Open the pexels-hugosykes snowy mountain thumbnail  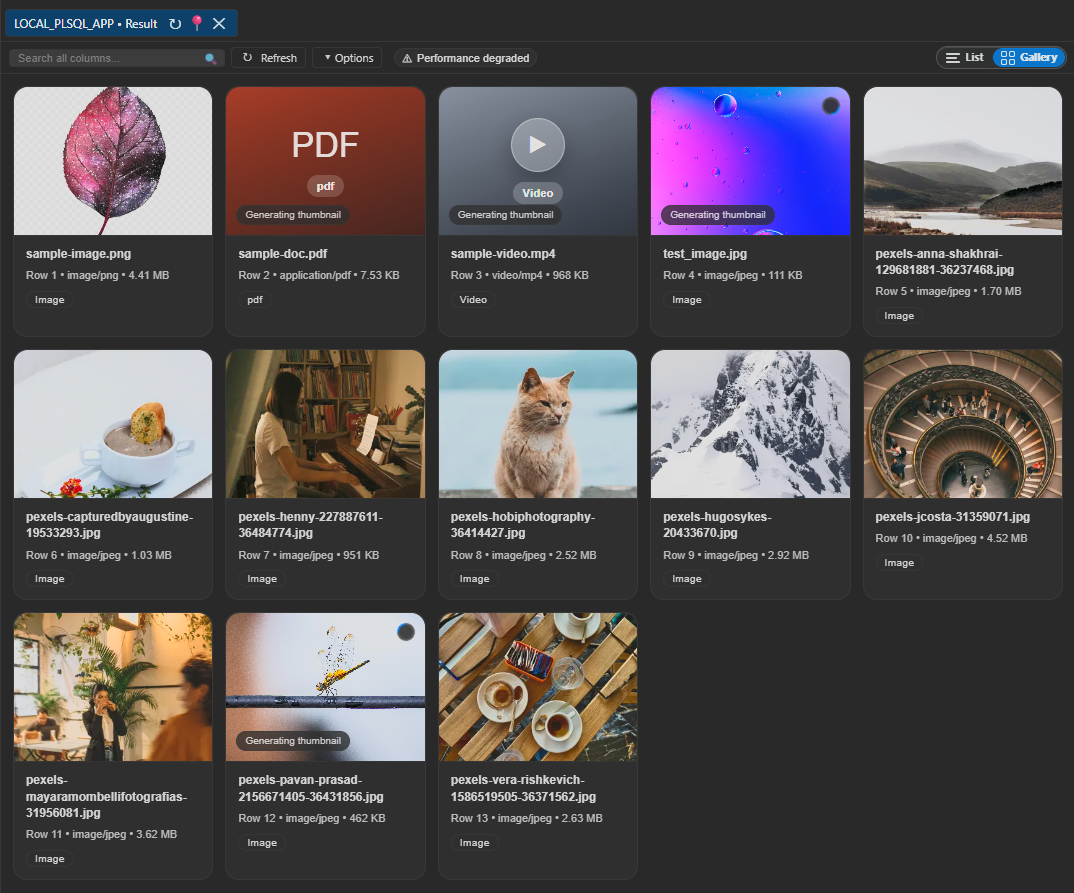(x=750, y=424)
